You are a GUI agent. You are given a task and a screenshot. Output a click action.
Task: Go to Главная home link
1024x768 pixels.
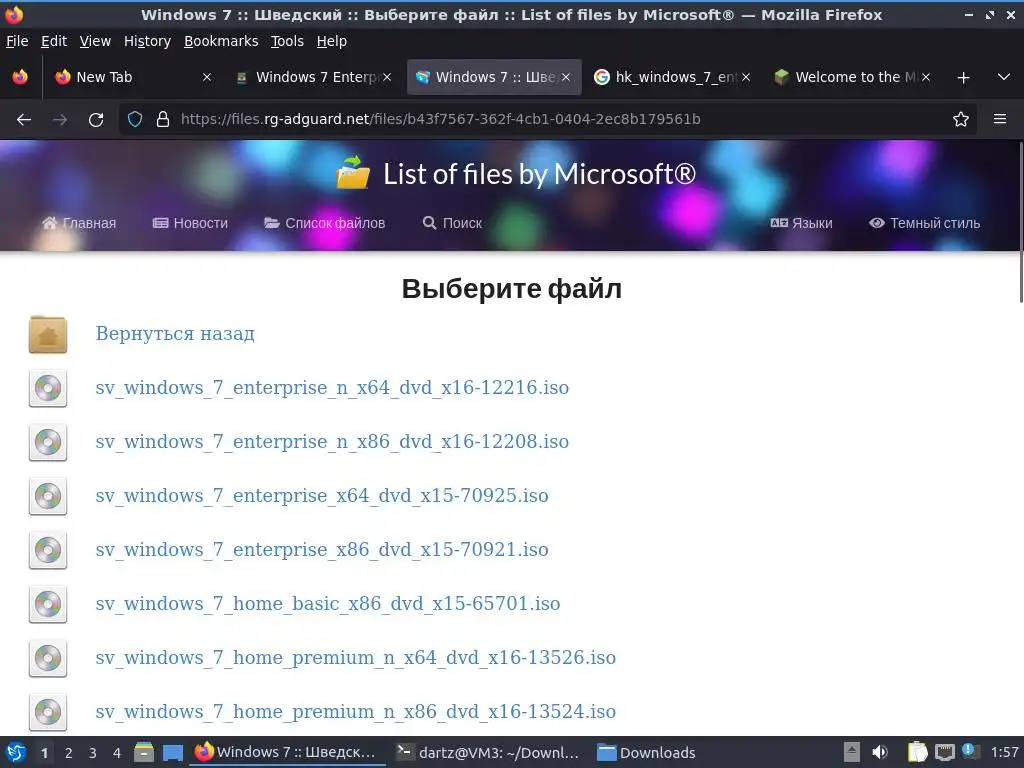79,223
